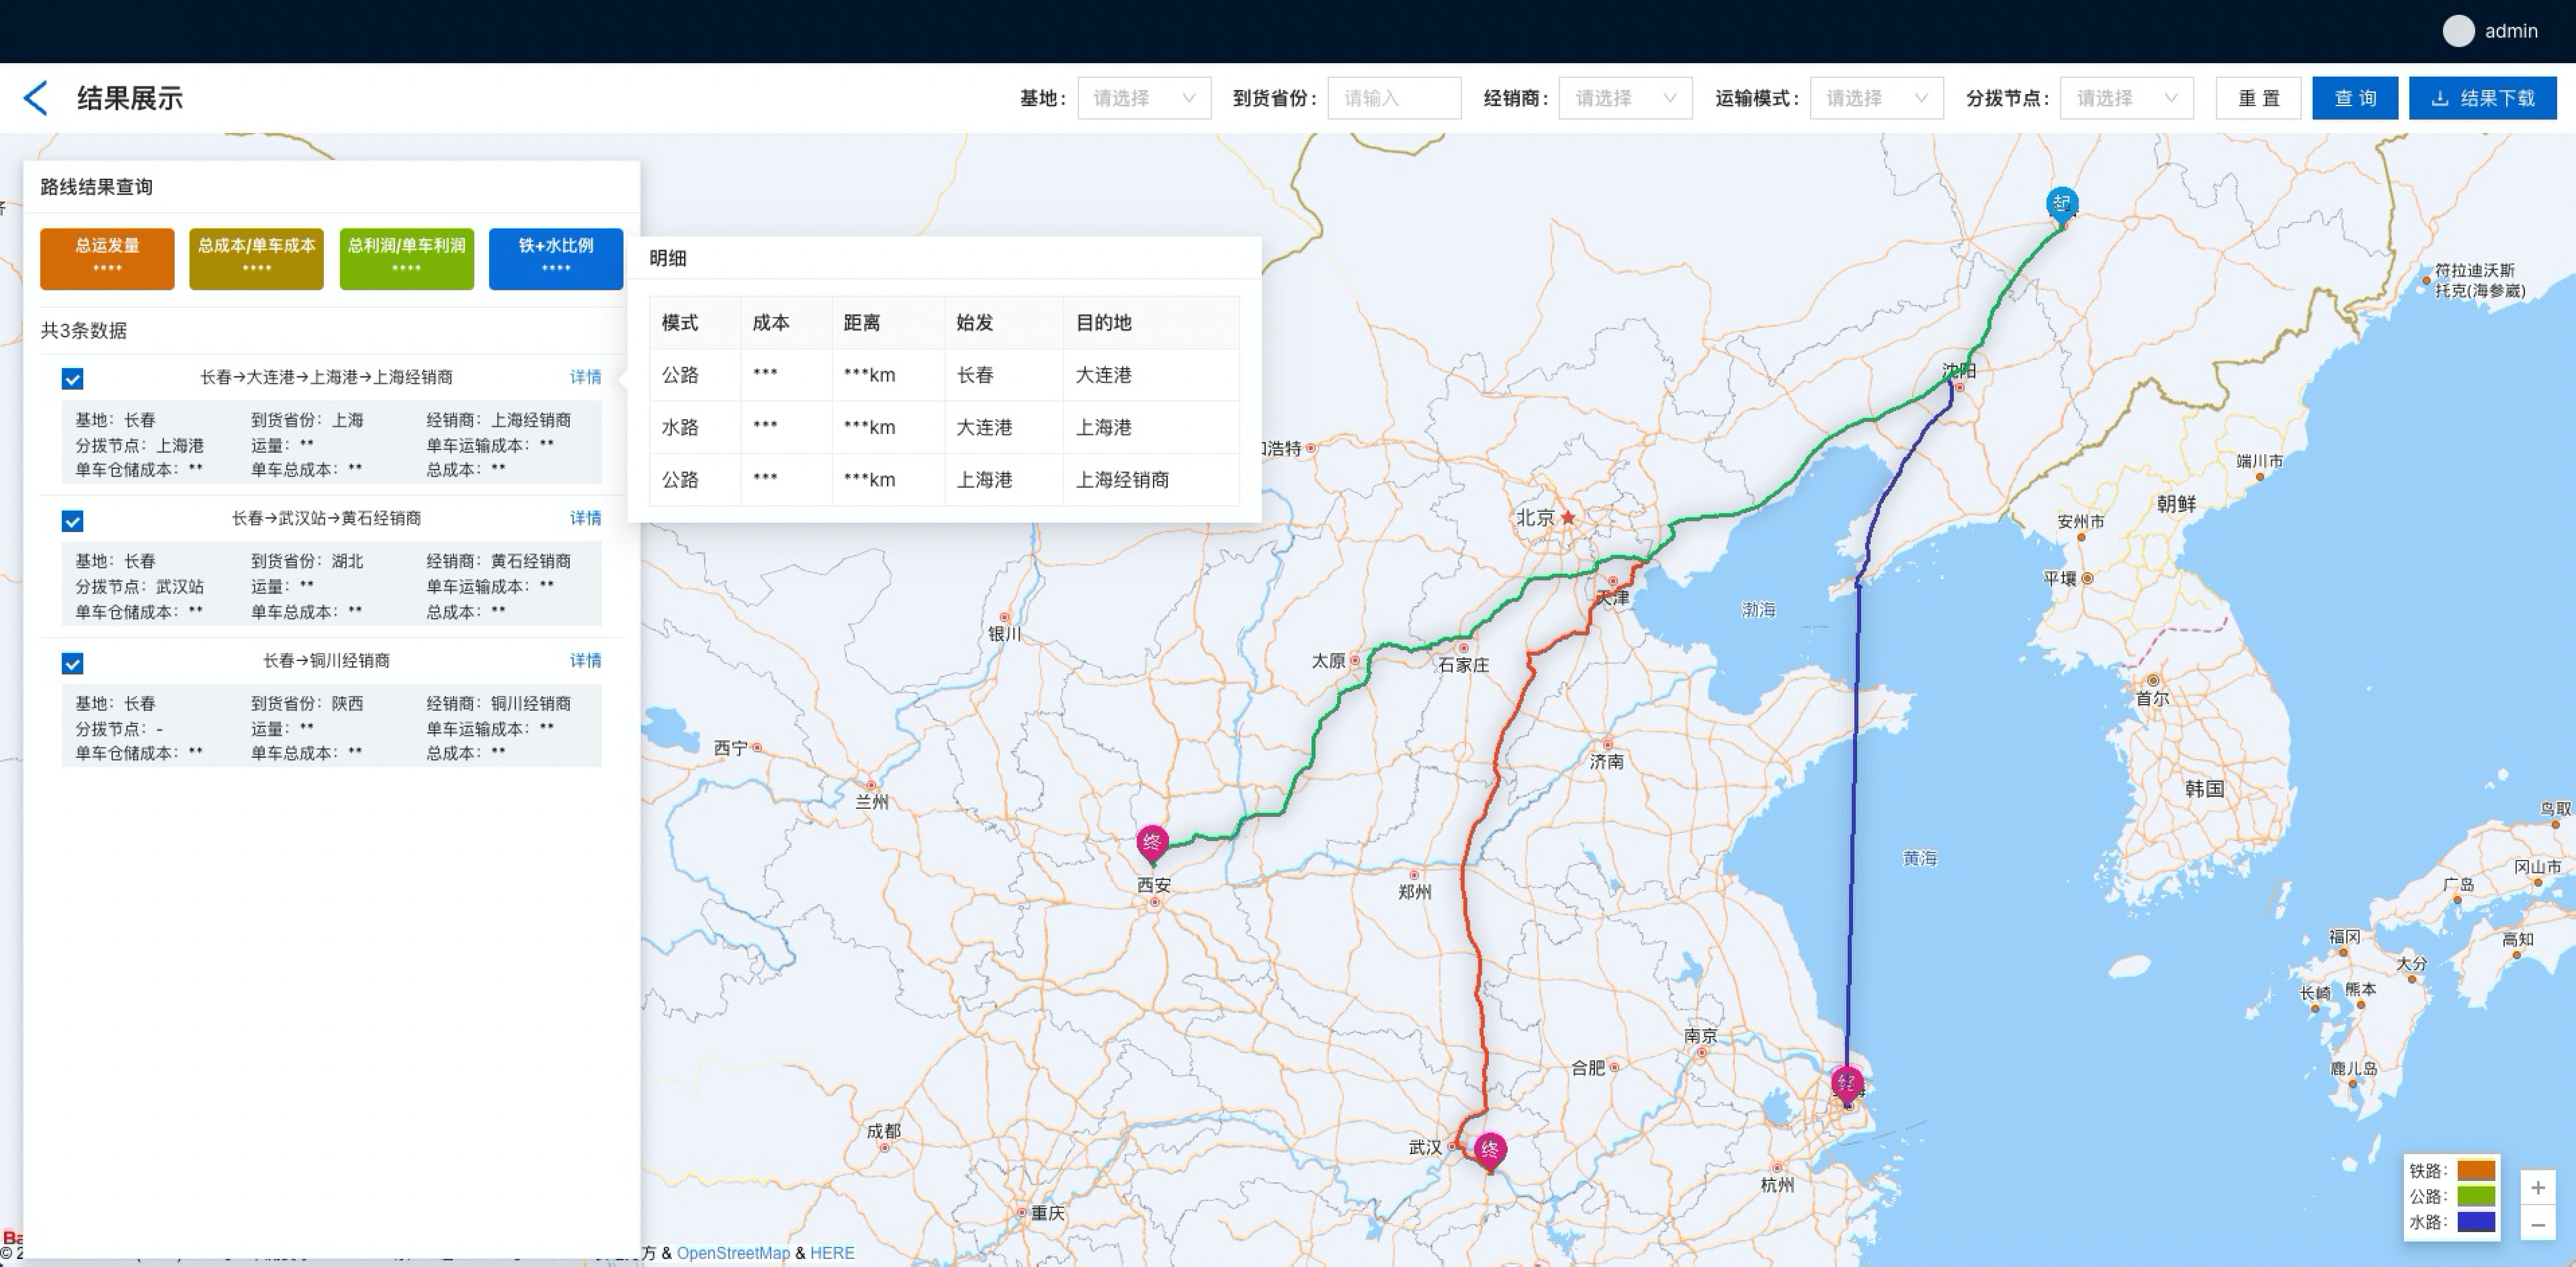Image resolution: width=2576 pixels, height=1267 pixels.
Task: Uncheck the 长春→大连港→上海港 route checkbox
Action: (x=72, y=378)
